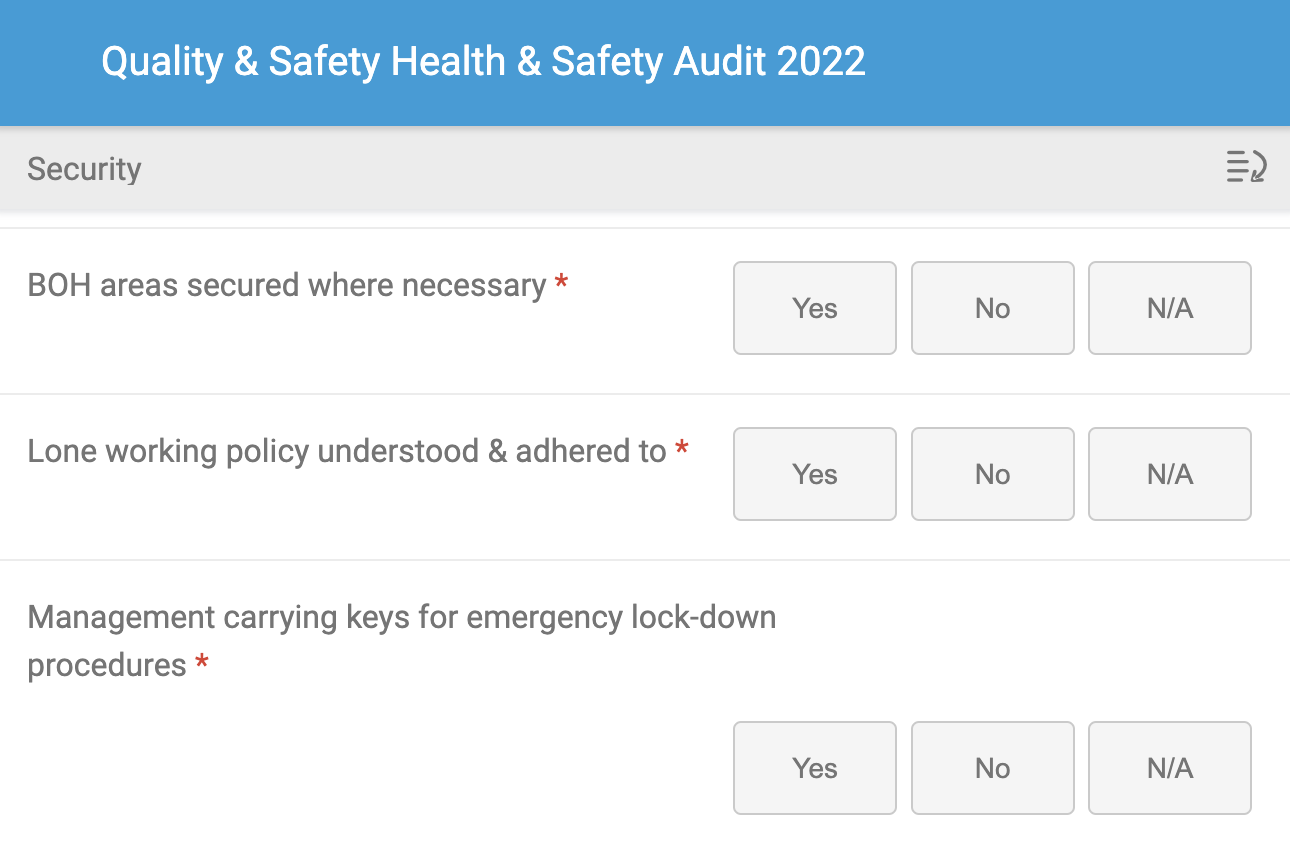Pick N/A for management carrying keys
Image resolution: width=1290 pixels, height=845 pixels.
(x=1169, y=768)
